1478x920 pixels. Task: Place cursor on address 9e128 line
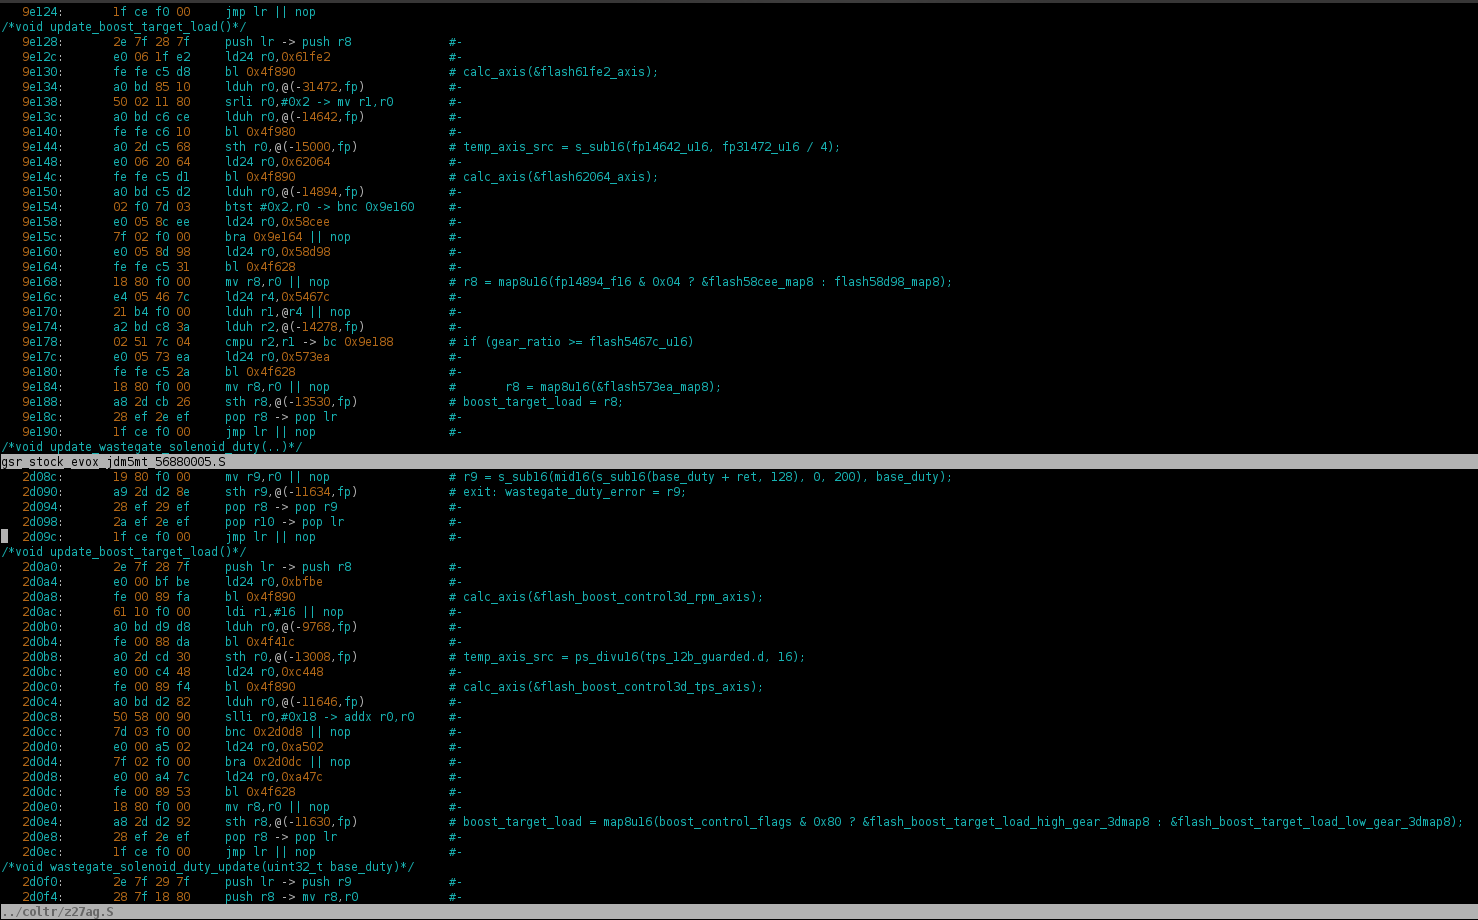coord(42,42)
